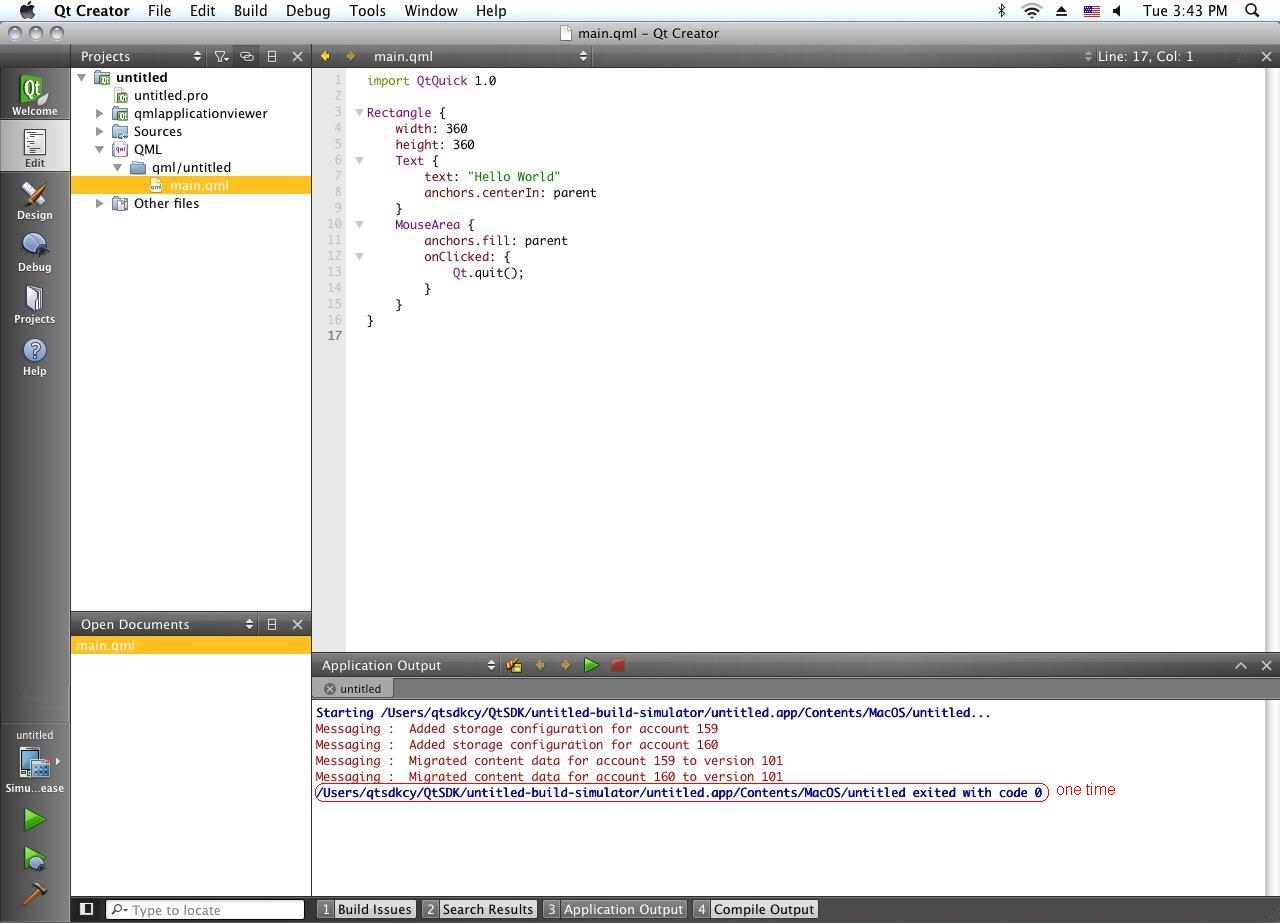Close the Application Output pane

click(x=1266, y=665)
